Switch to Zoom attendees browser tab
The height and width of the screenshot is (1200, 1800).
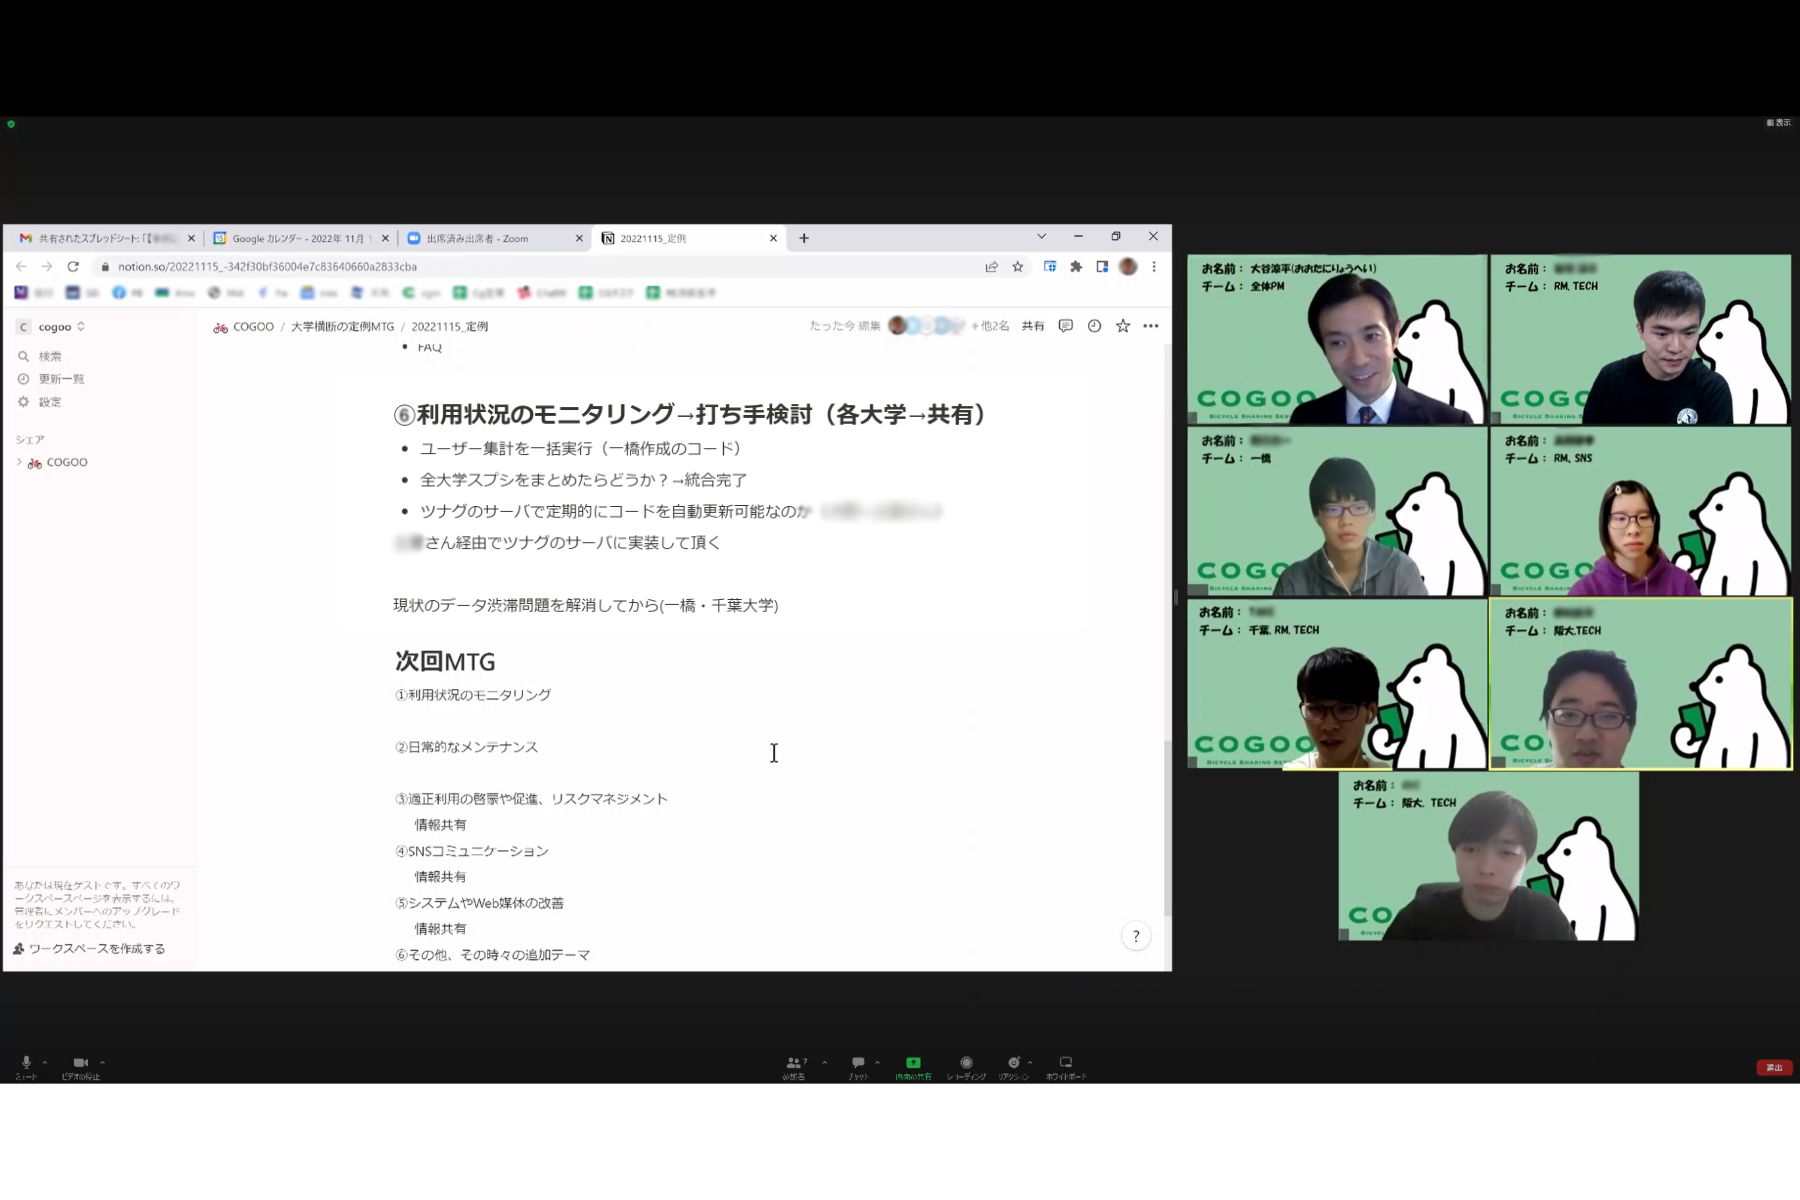[493, 238]
